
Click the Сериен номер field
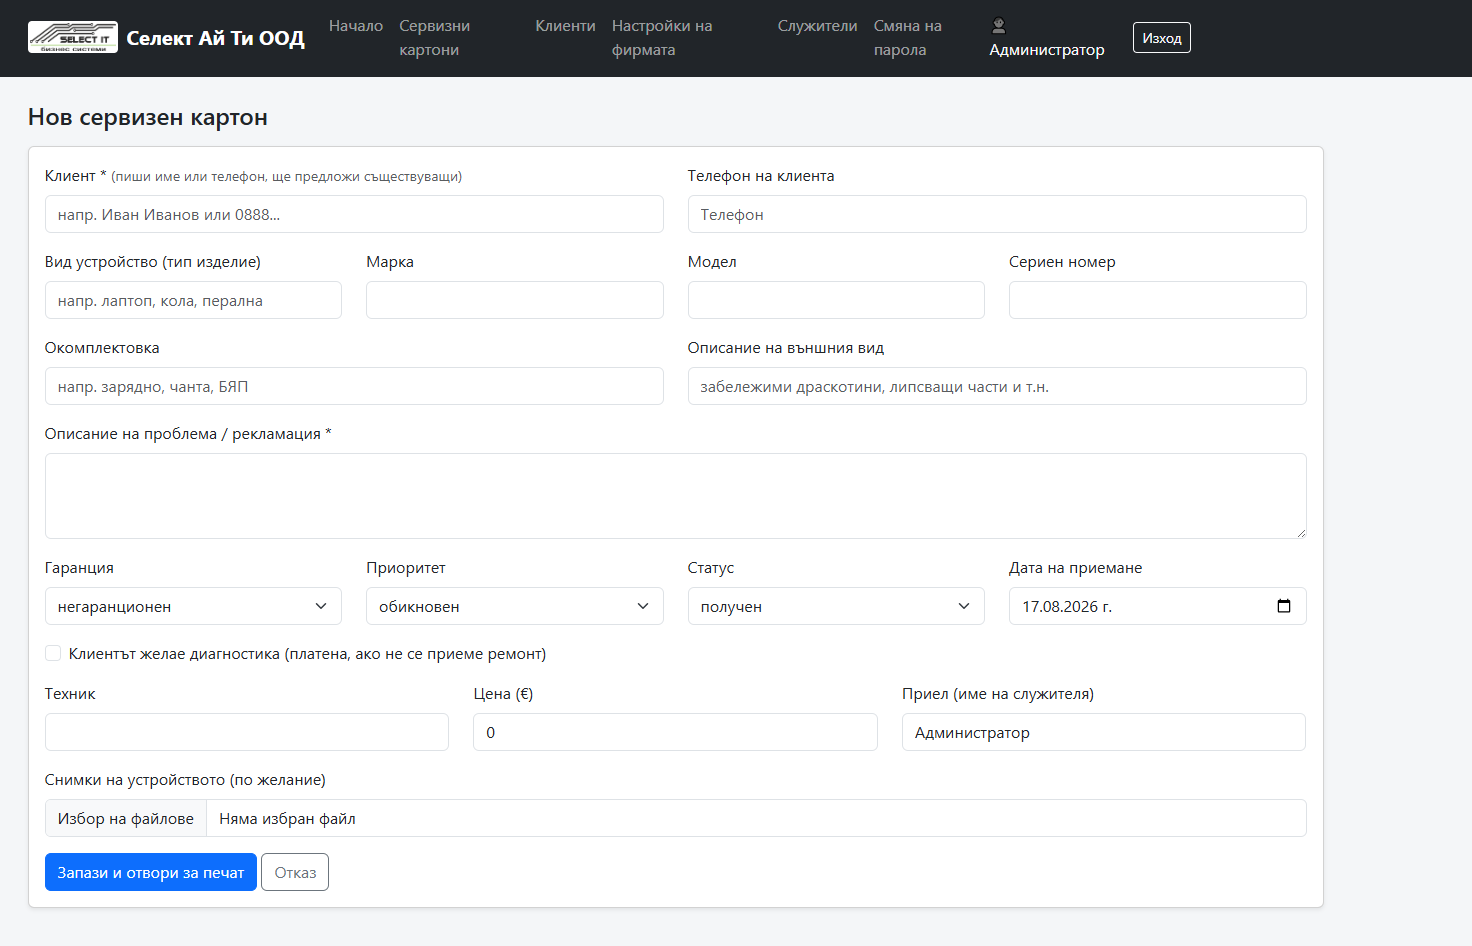pyautogui.click(x=1158, y=300)
